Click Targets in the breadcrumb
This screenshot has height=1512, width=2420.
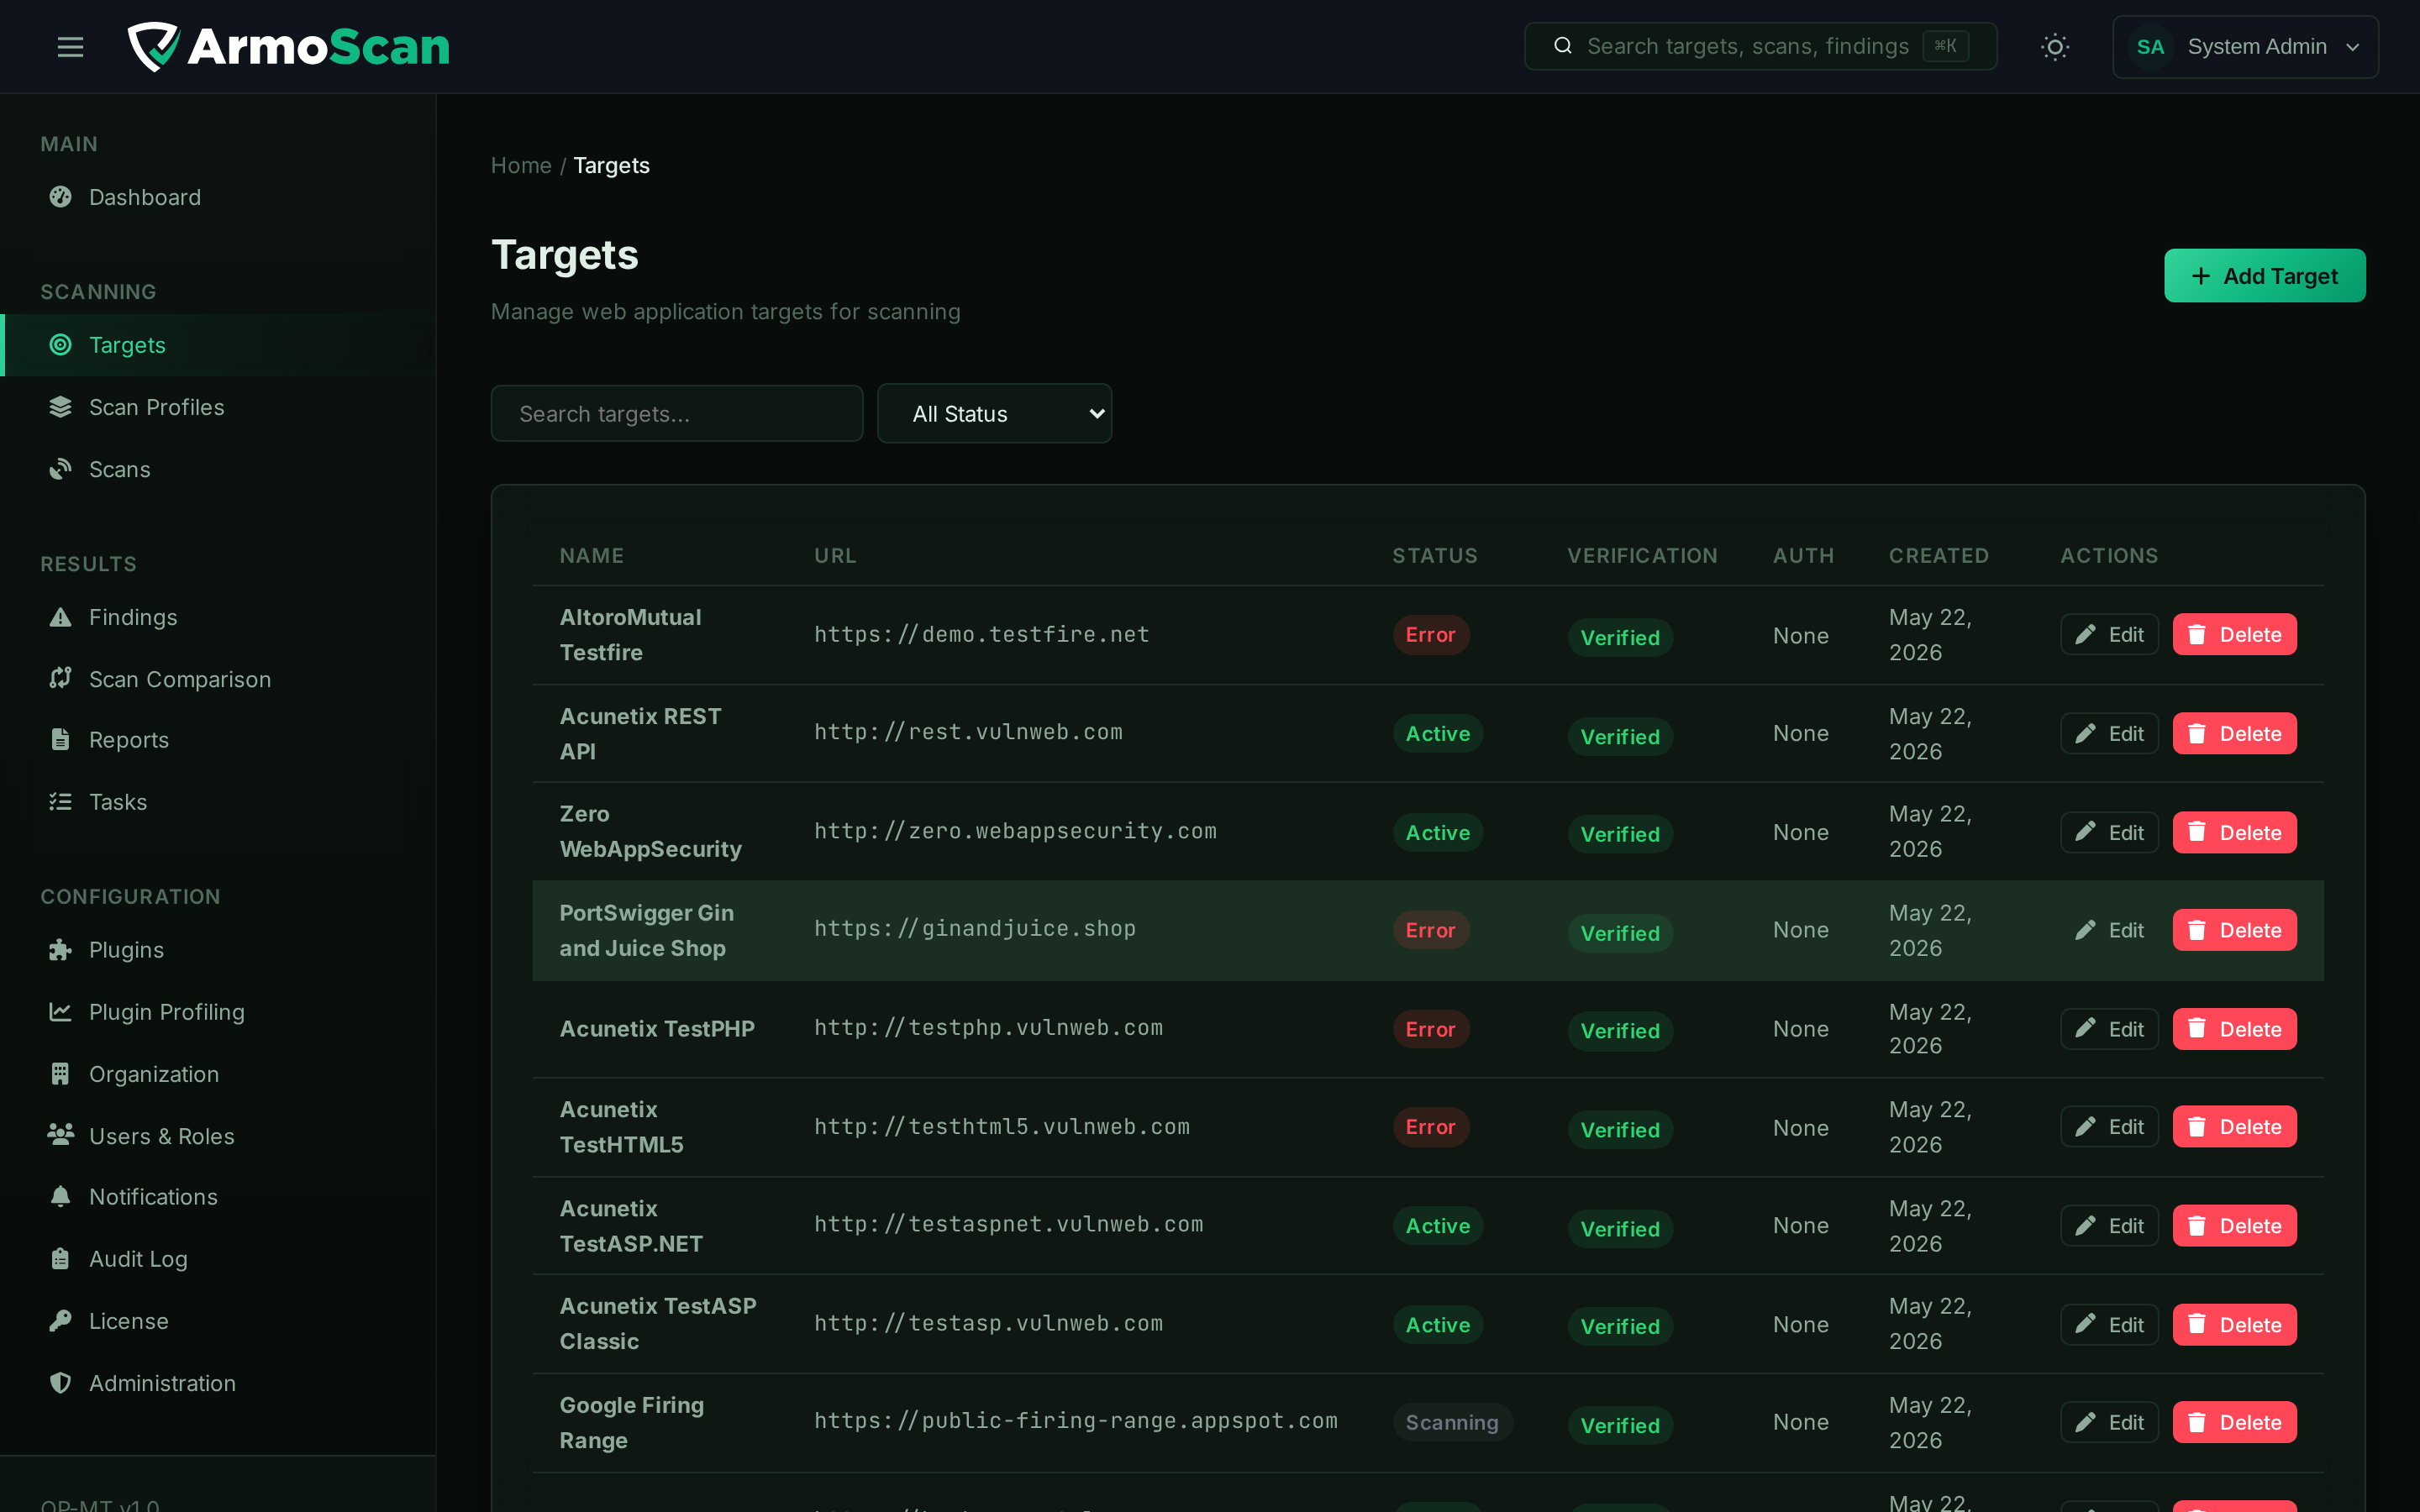(x=611, y=165)
